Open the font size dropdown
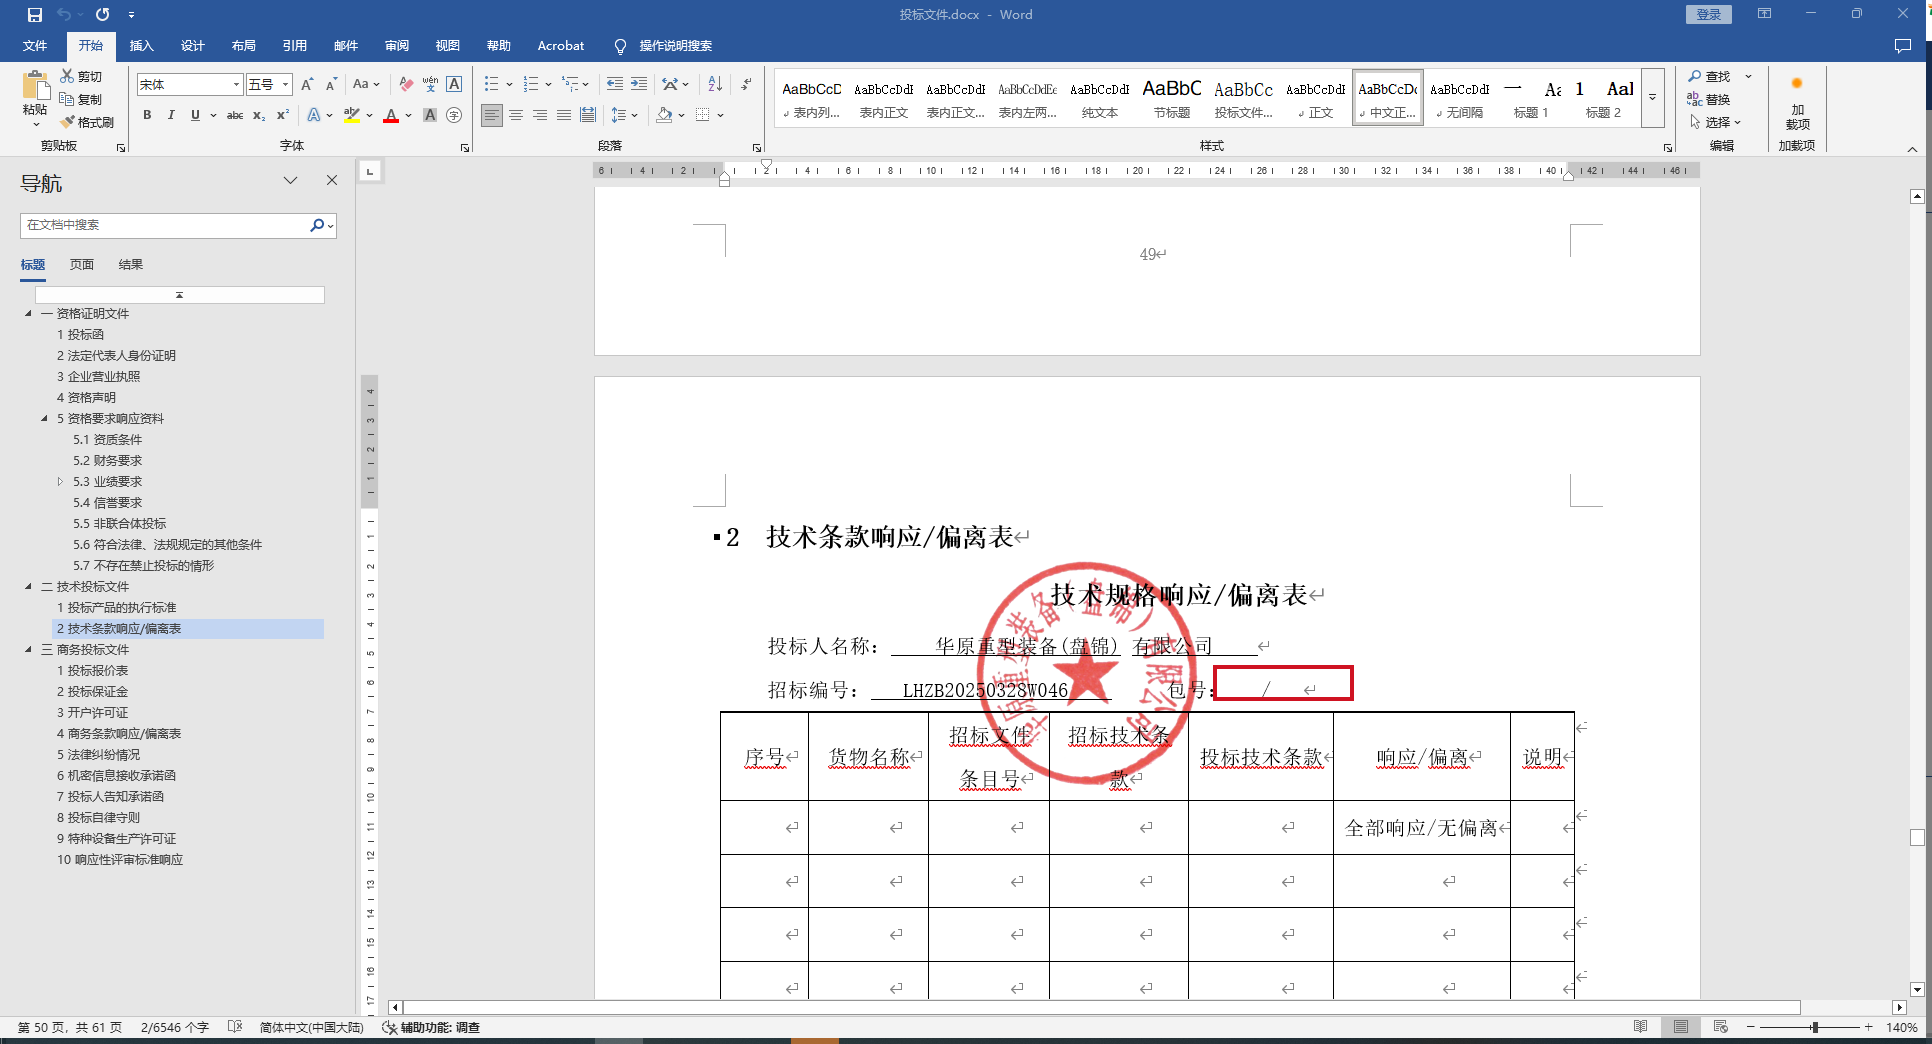 (x=286, y=85)
